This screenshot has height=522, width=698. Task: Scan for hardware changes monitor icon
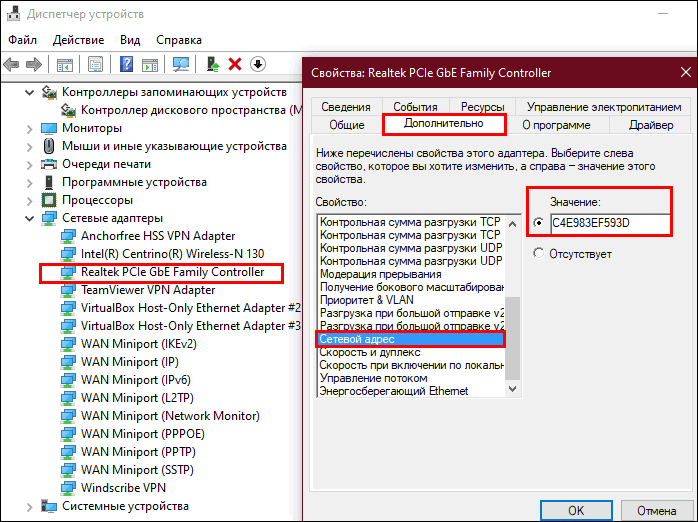[181, 65]
